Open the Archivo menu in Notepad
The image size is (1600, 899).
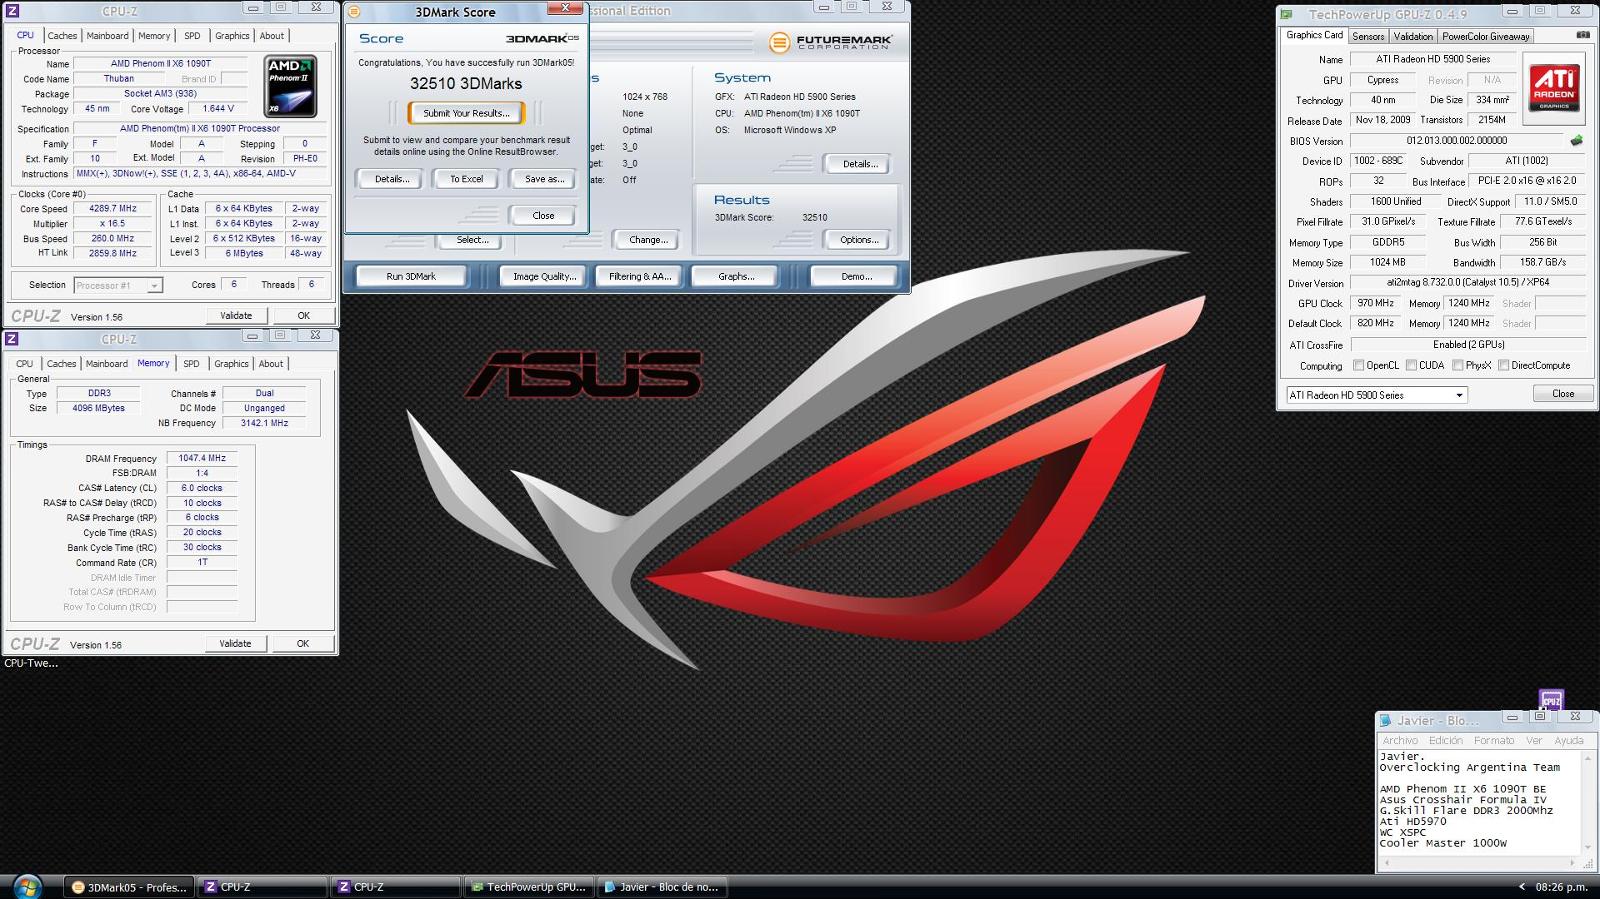[1400, 741]
